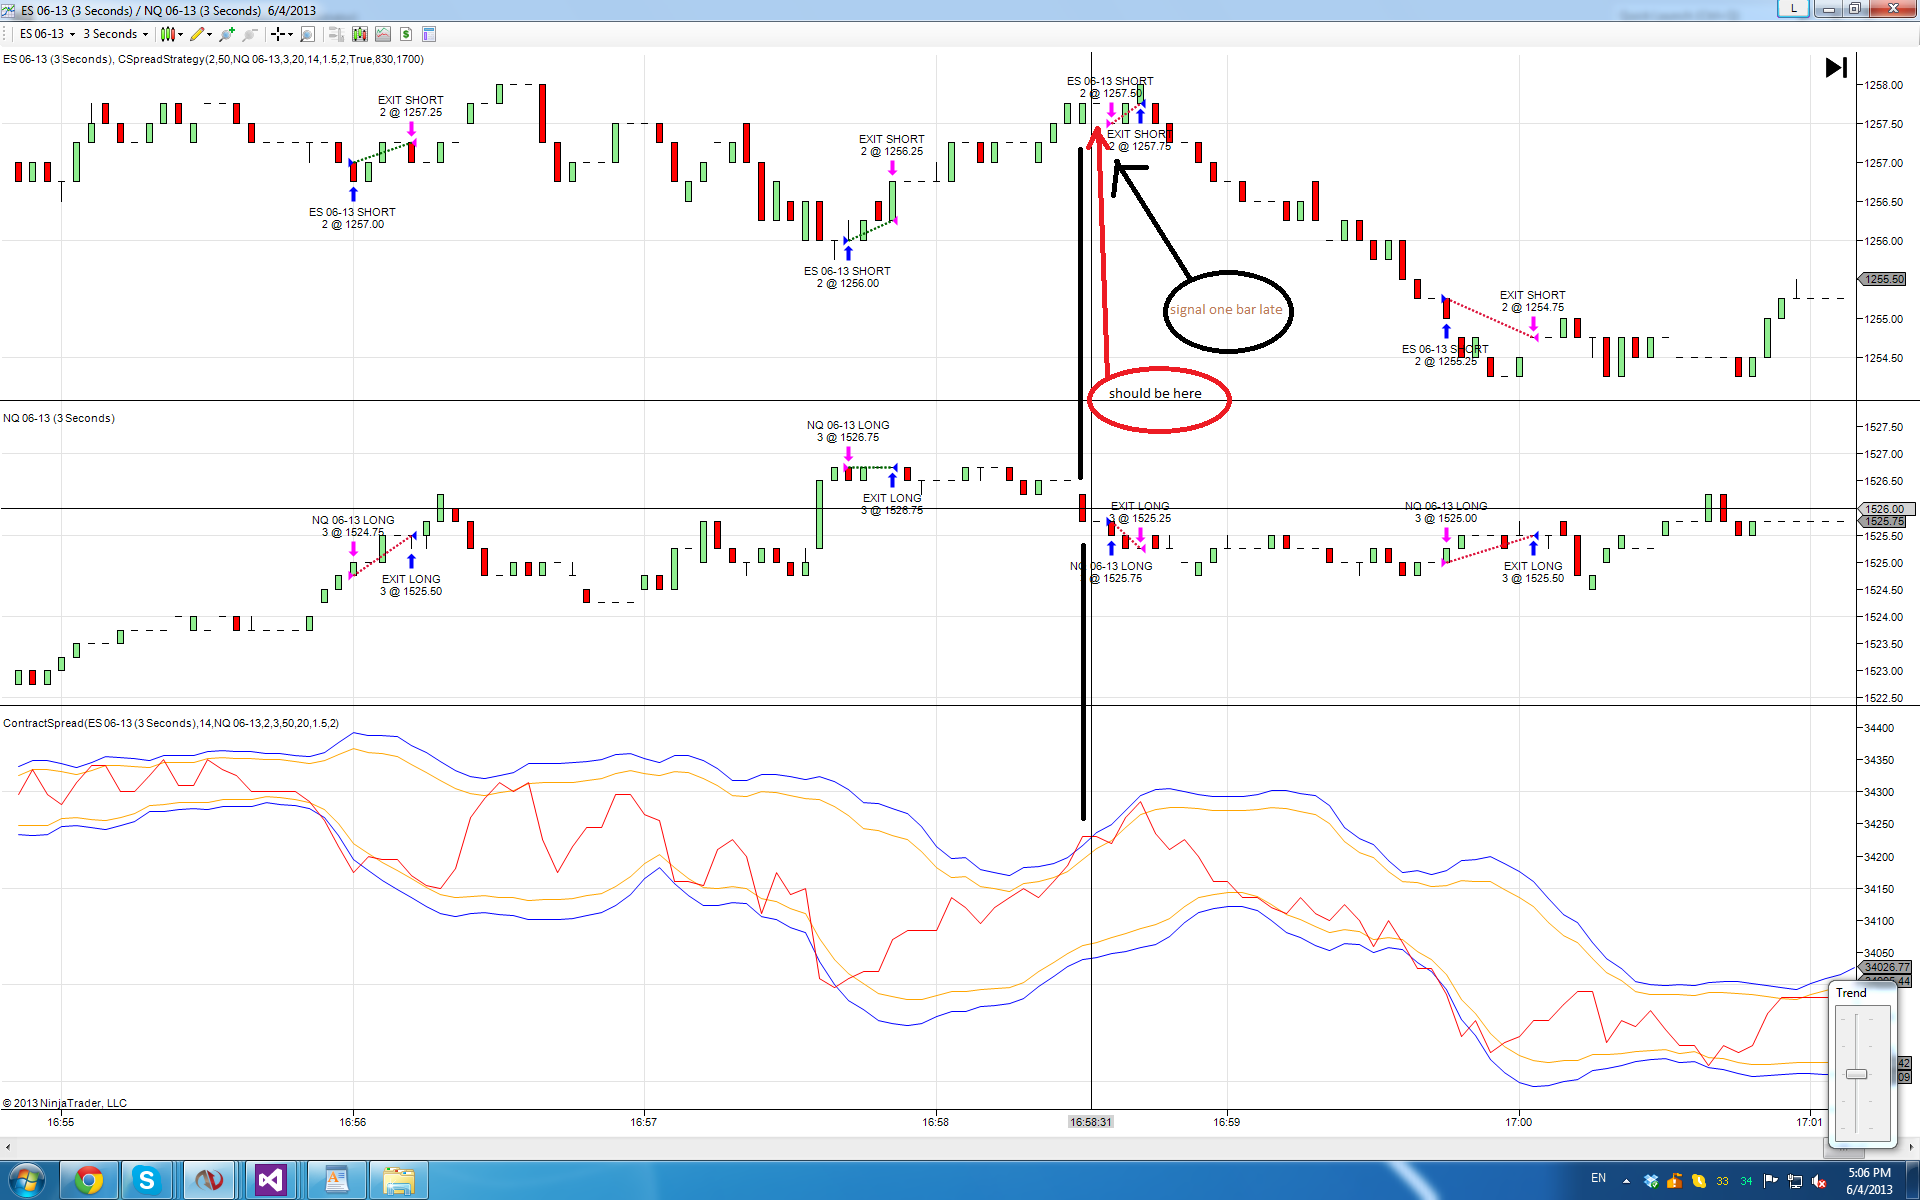Open Skype from the taskbar

pos(147,1180)
